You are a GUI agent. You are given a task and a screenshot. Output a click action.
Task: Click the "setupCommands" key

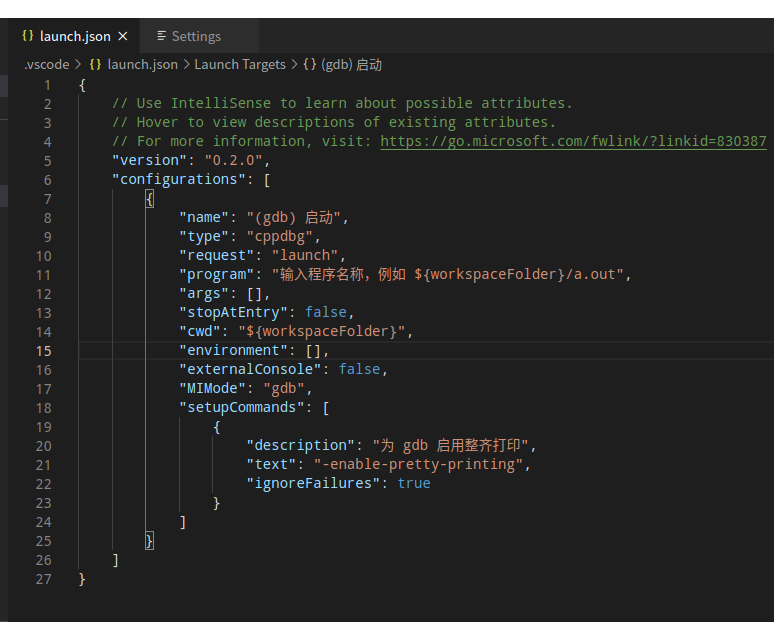[242, 407]
